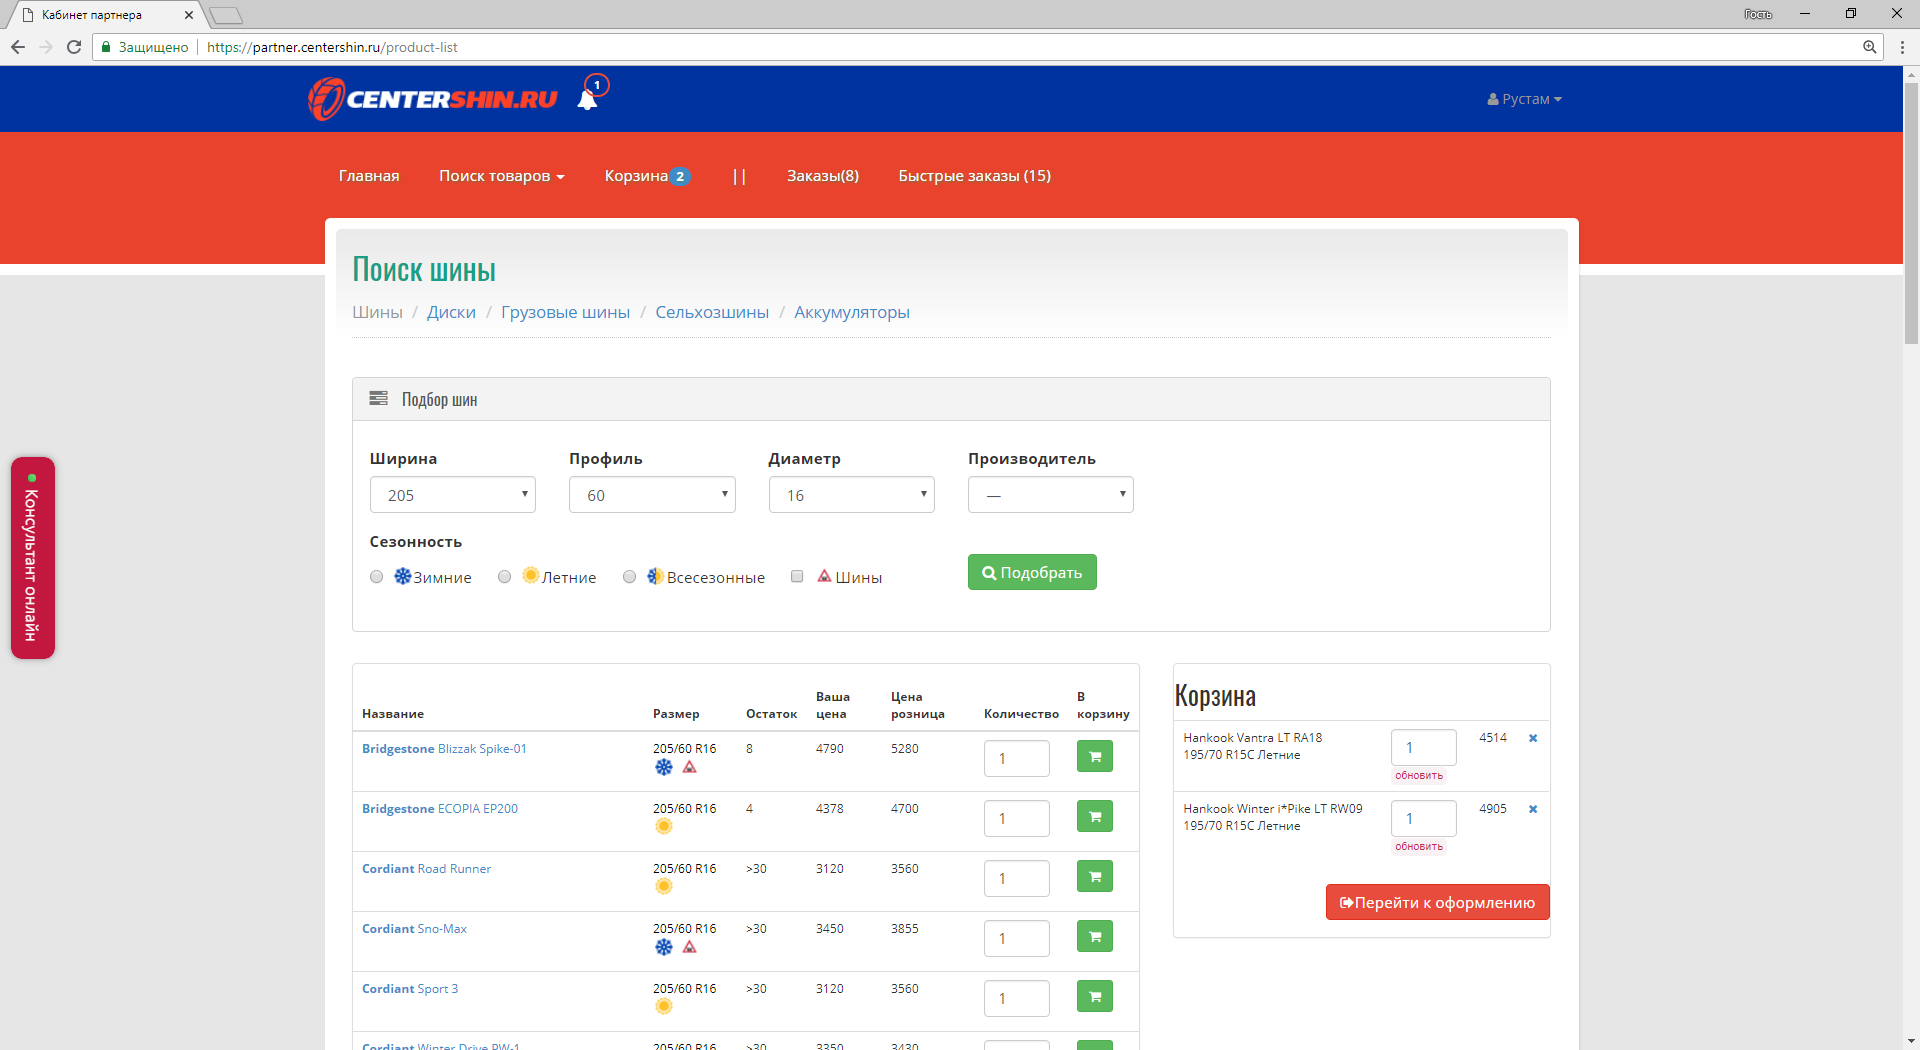Add Cordiant Sno-Max to cart
Screen dimensions: 1920x1050
tap(1095, 937)
